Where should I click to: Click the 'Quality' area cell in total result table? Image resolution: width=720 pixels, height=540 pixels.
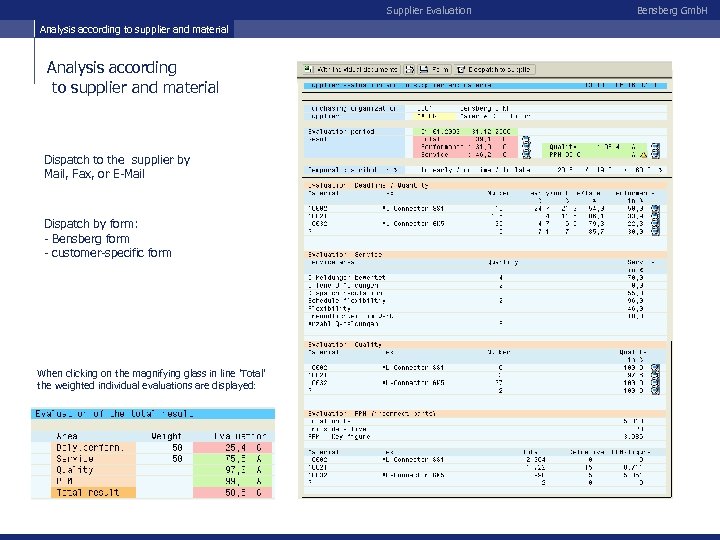coord(93,470)
